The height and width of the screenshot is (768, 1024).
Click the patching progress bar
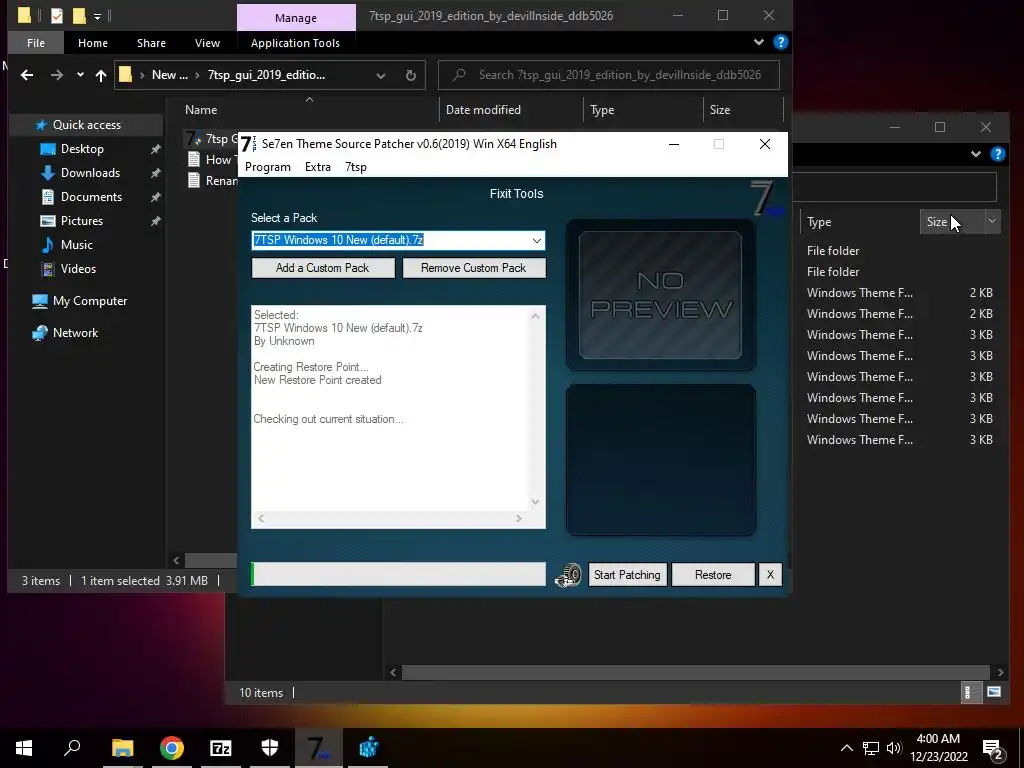click(398, 574)
